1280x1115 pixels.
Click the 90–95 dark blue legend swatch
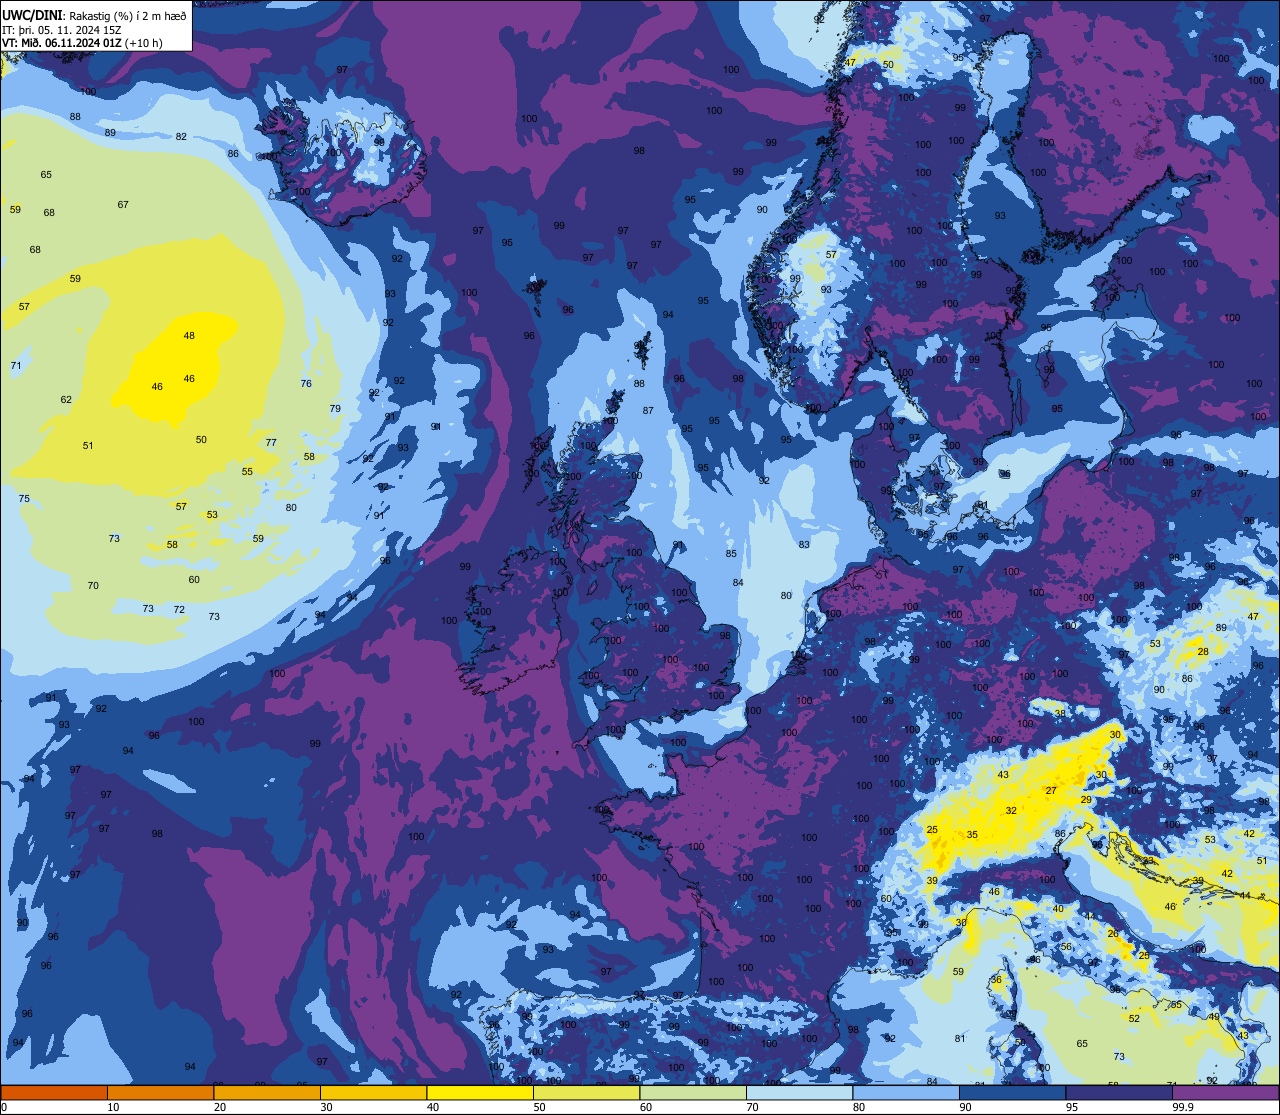click(1012, 1092)
